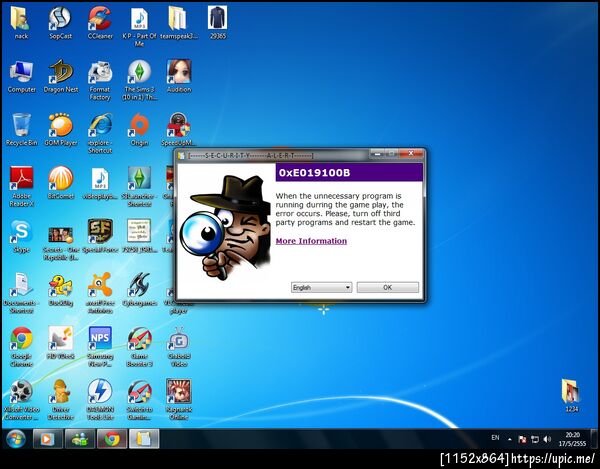600x469 pixels.
Task: Launch SopCast from the desktop
Action: (x=60, y=23)
